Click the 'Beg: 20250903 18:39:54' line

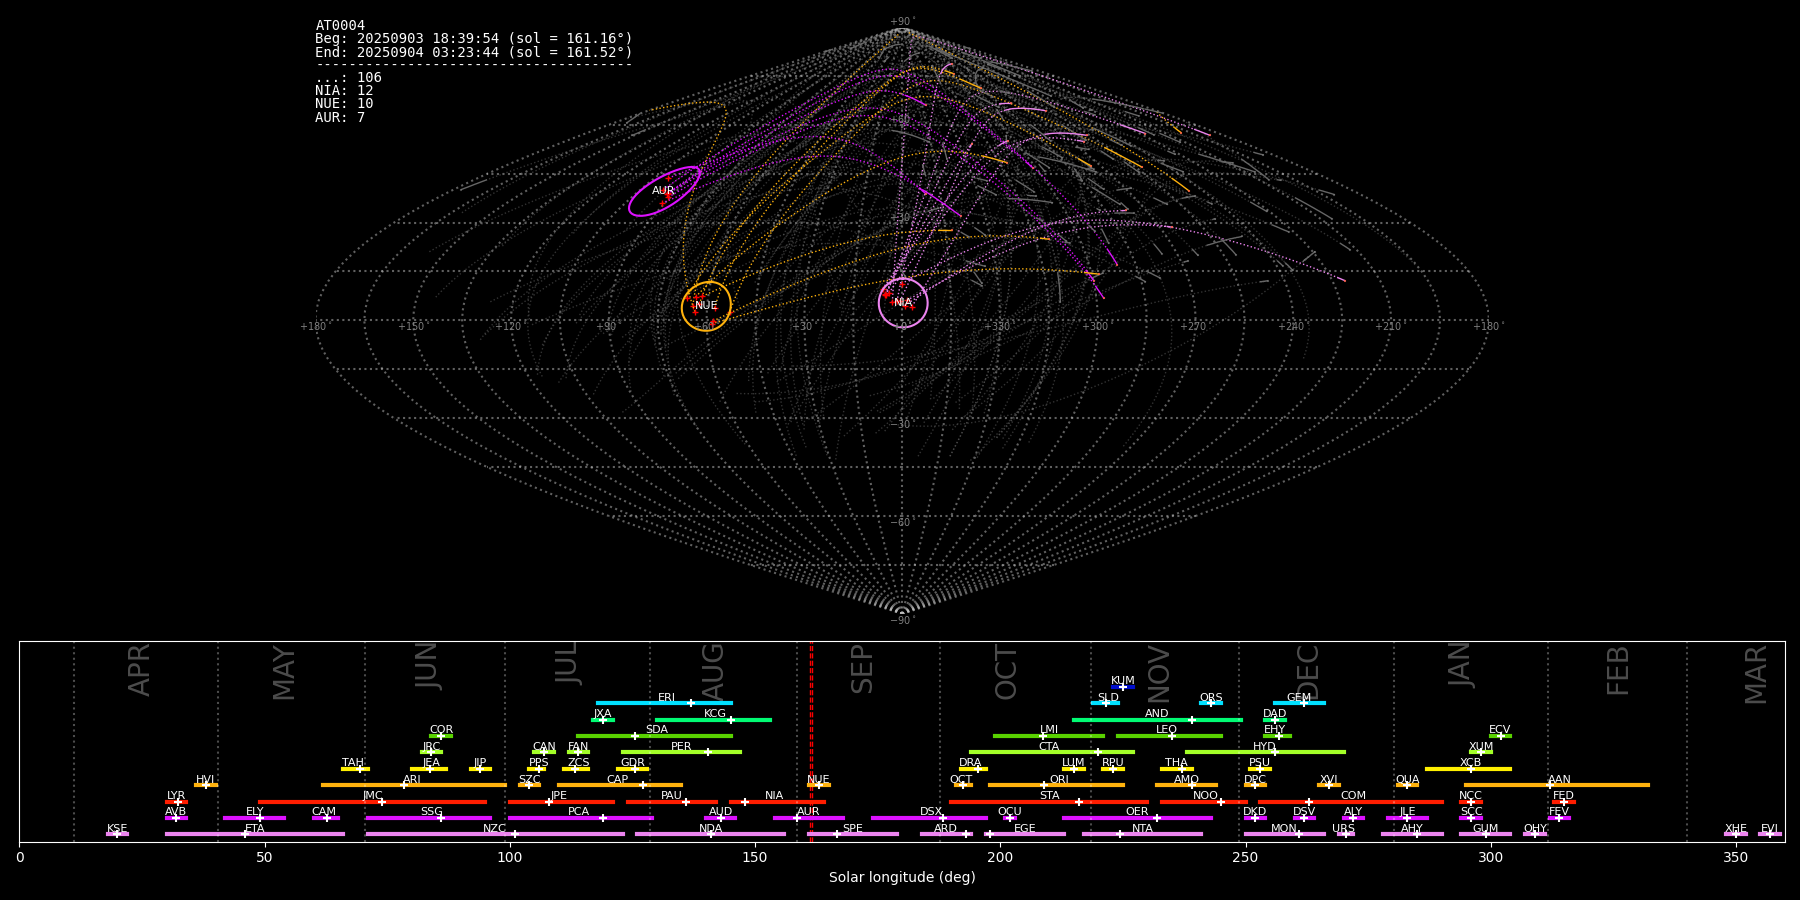(474, 38)
